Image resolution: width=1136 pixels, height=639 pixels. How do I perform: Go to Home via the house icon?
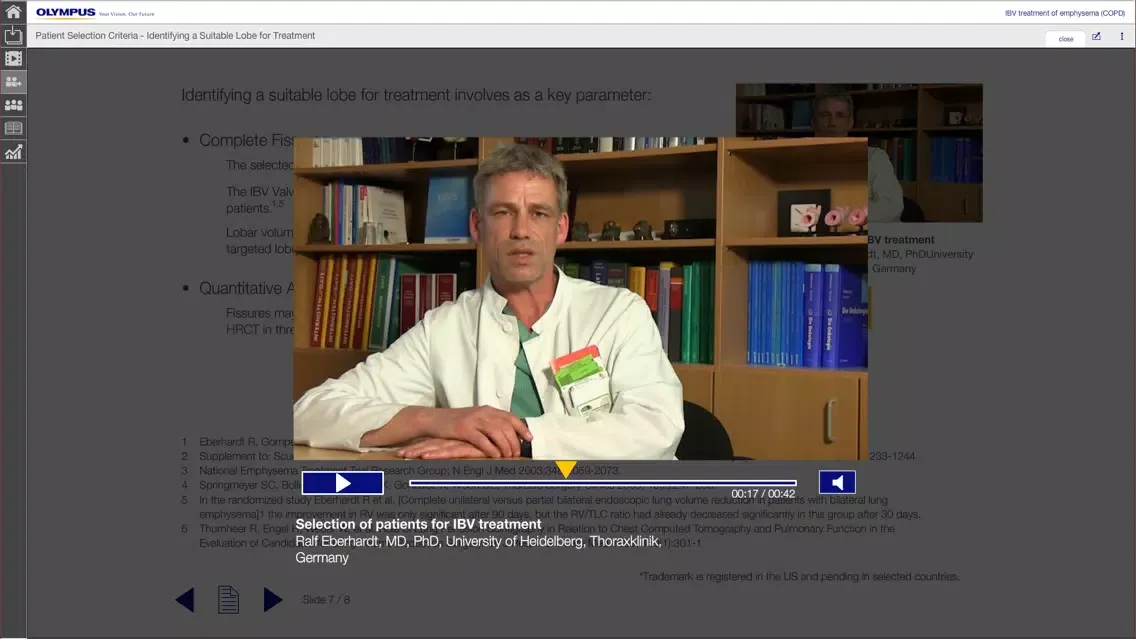pos(13,11)
